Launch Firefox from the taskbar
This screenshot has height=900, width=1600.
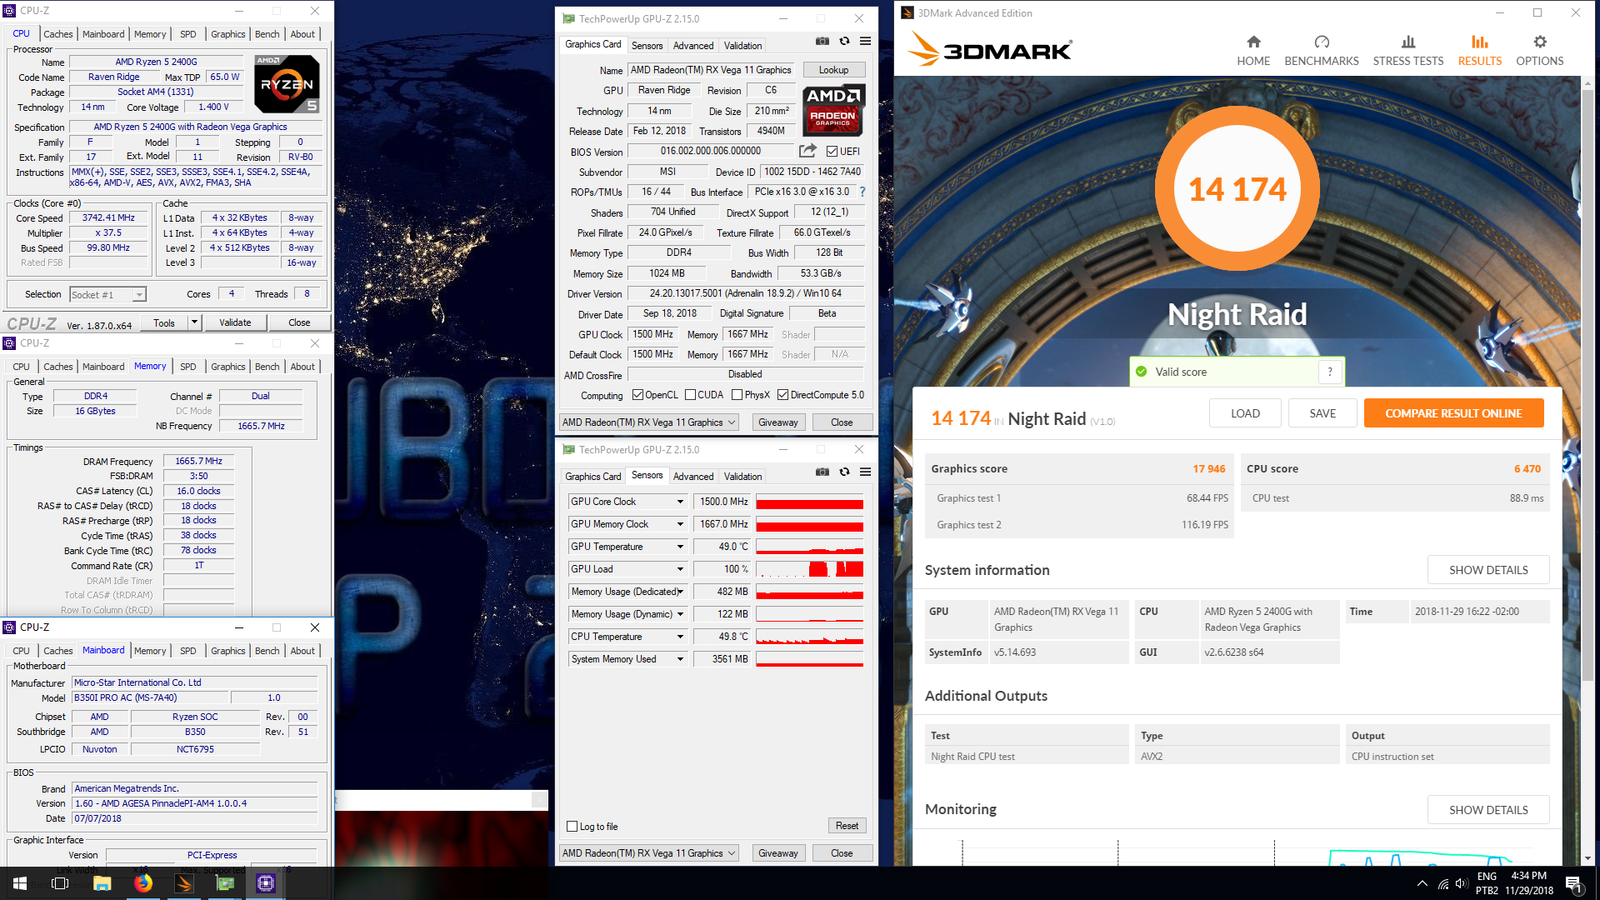coord(143,883)
